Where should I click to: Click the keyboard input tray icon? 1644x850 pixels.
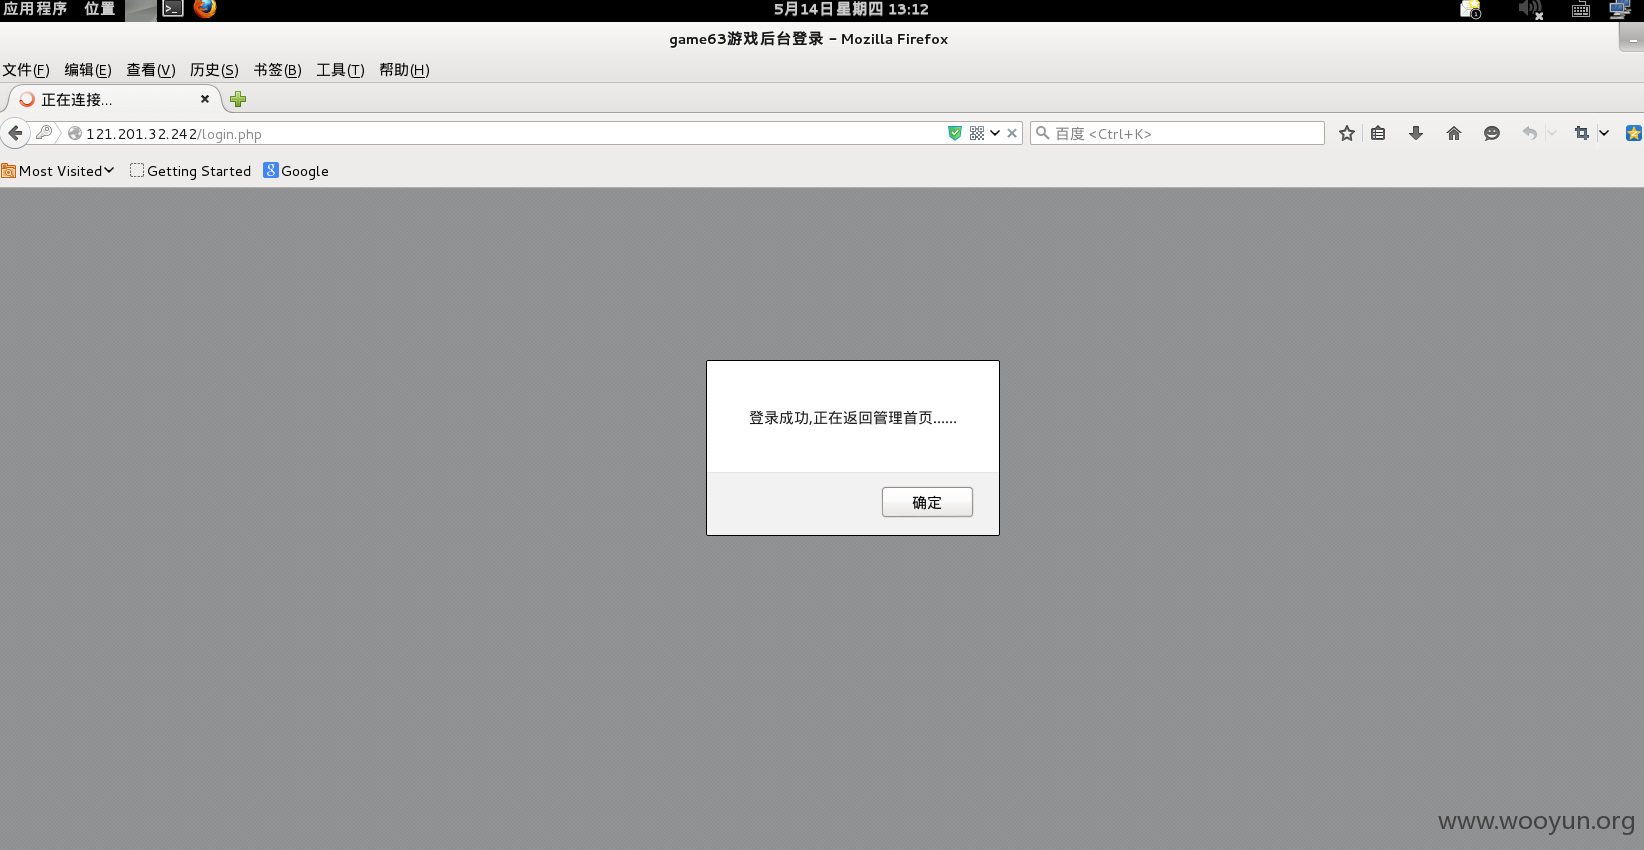point(1581,10)
